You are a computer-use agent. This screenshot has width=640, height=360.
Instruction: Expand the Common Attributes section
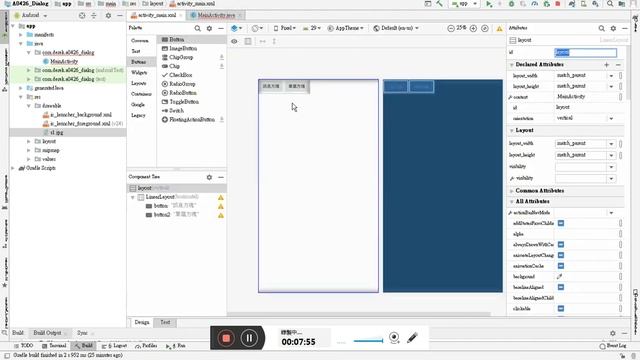(x=511, y=191)
